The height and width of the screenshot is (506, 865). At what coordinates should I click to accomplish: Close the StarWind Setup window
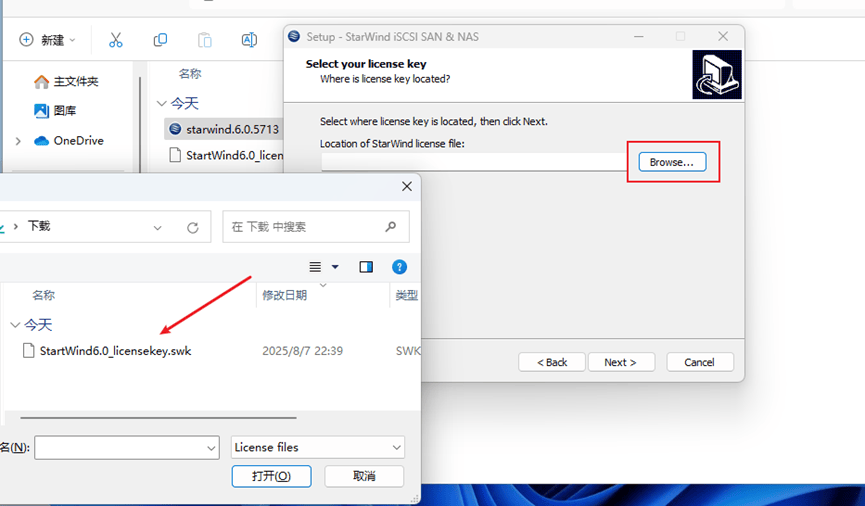click(723, 36)
